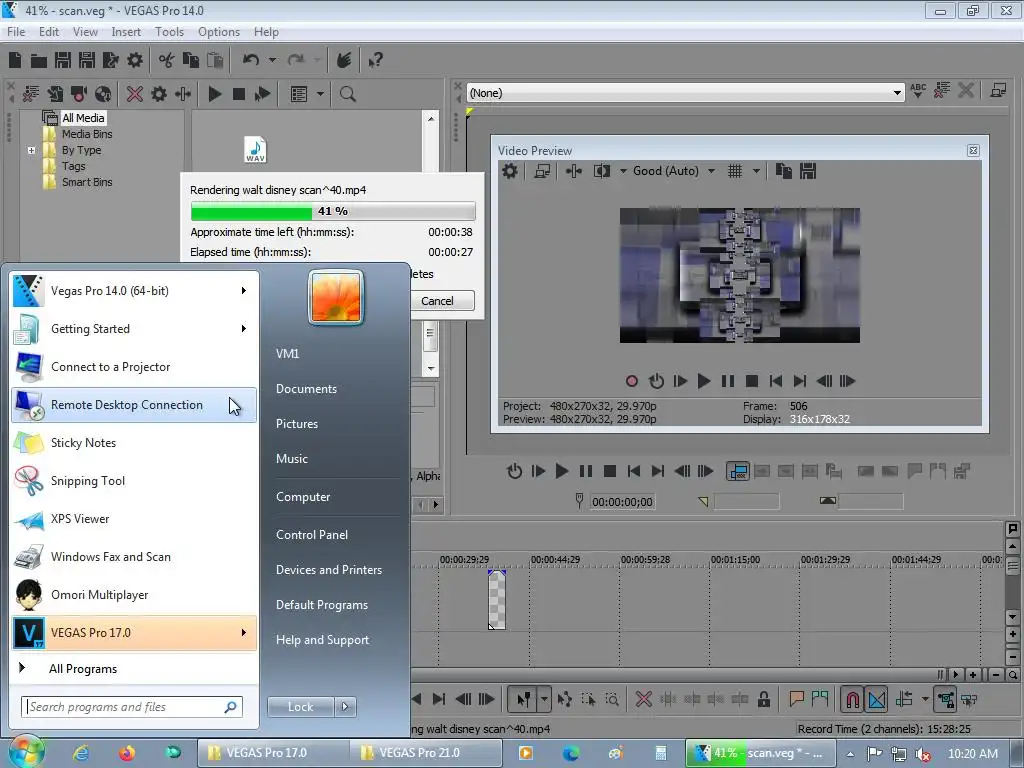Click the Search programs and files field
The height and width of the screenshot is (768, 1024).
click(132, 707)
